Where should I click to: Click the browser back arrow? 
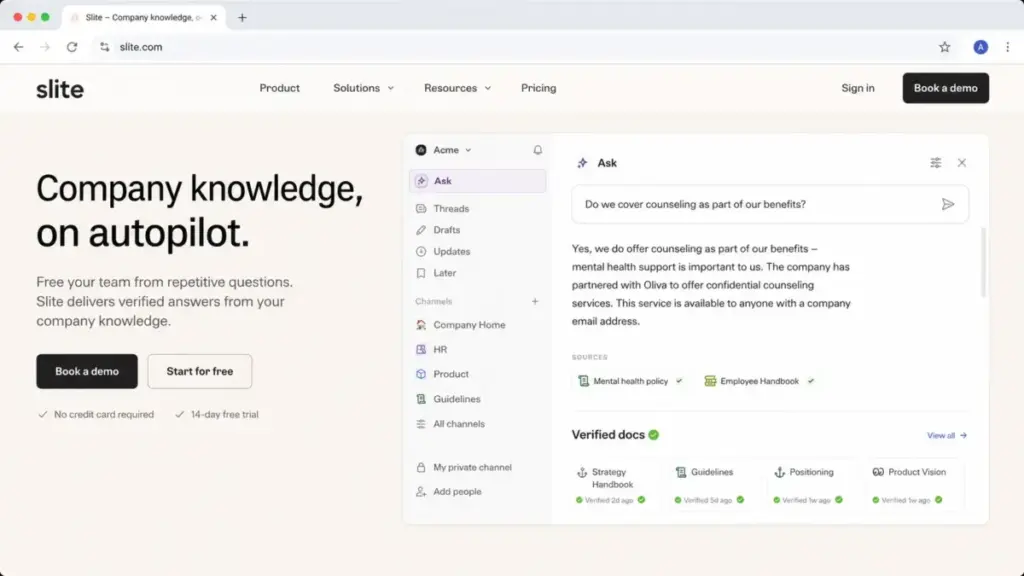coord(18,47)
